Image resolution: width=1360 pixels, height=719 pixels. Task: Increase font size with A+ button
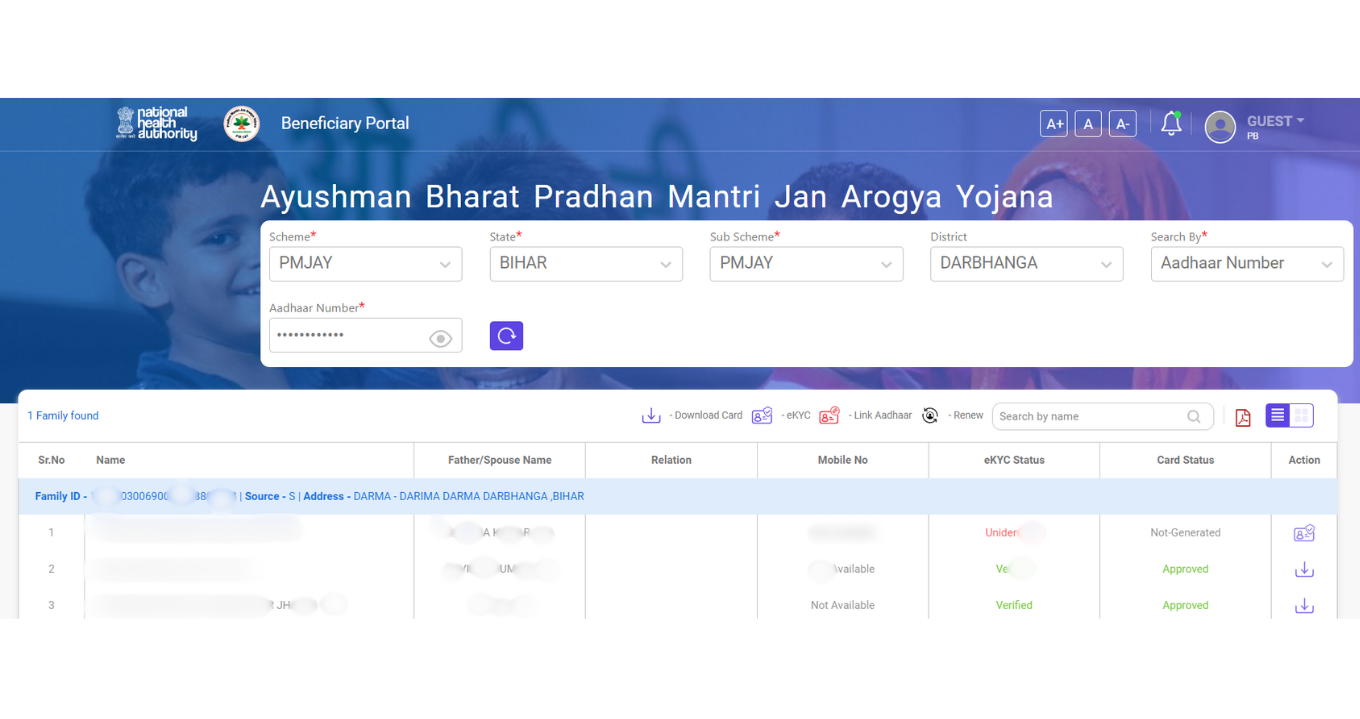click(x=1054, y=124)
